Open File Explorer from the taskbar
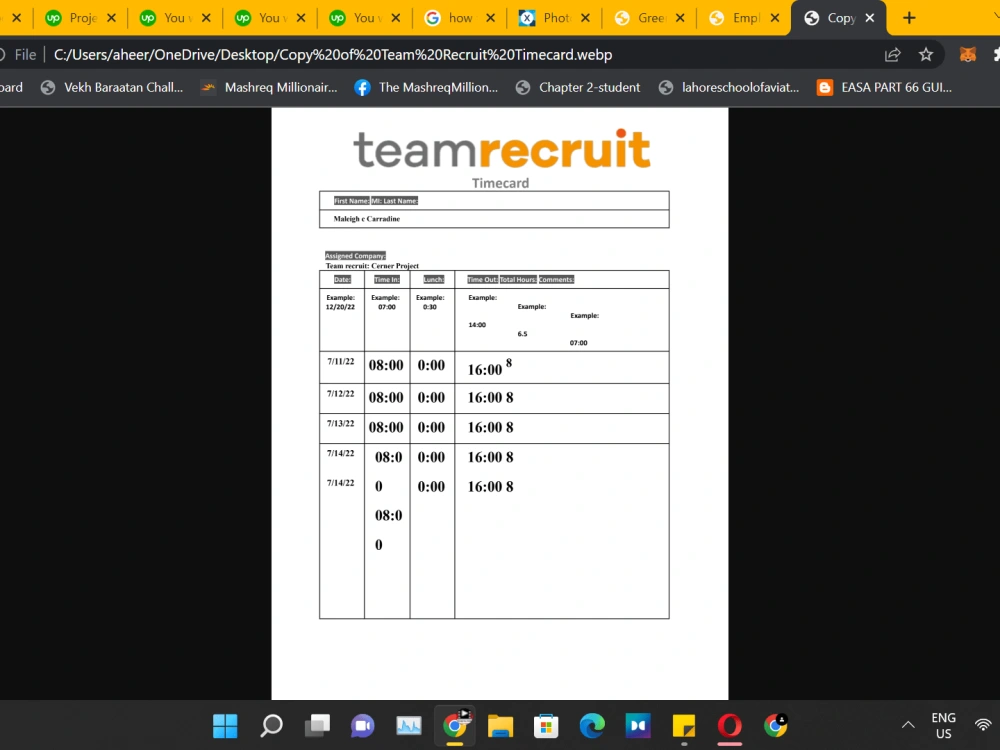The image size is (1000, 750). [500, 725]
